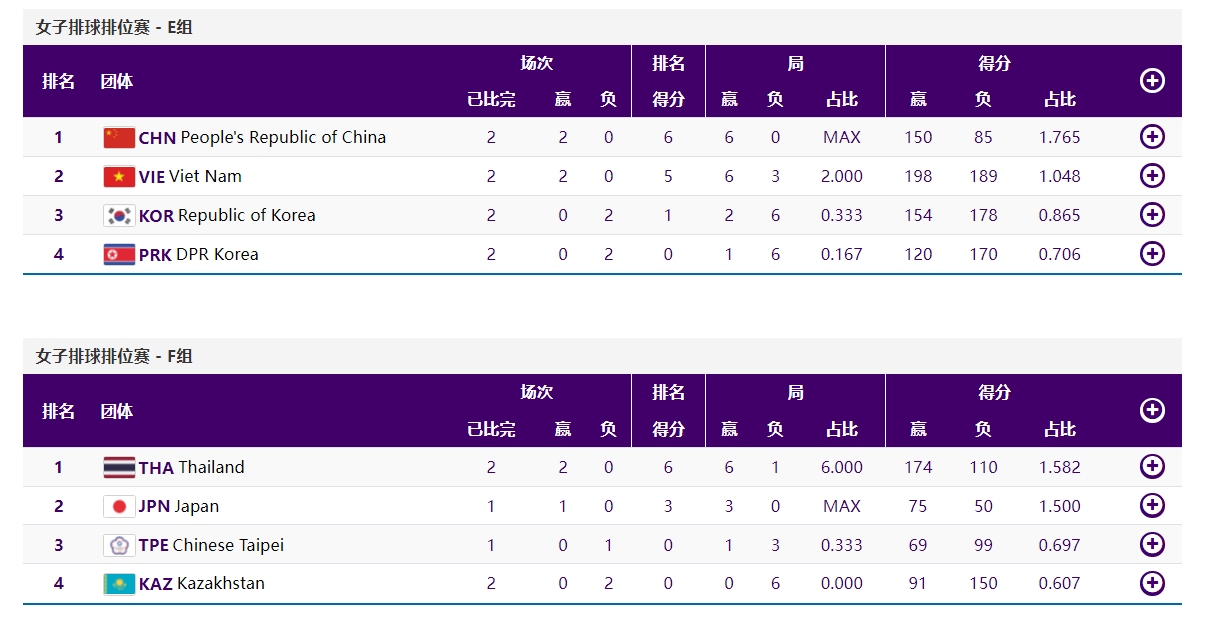The width and height of the screenshot is (1209, 642).
Task: Open the THA Thailand team link
Action: point(191,468)
